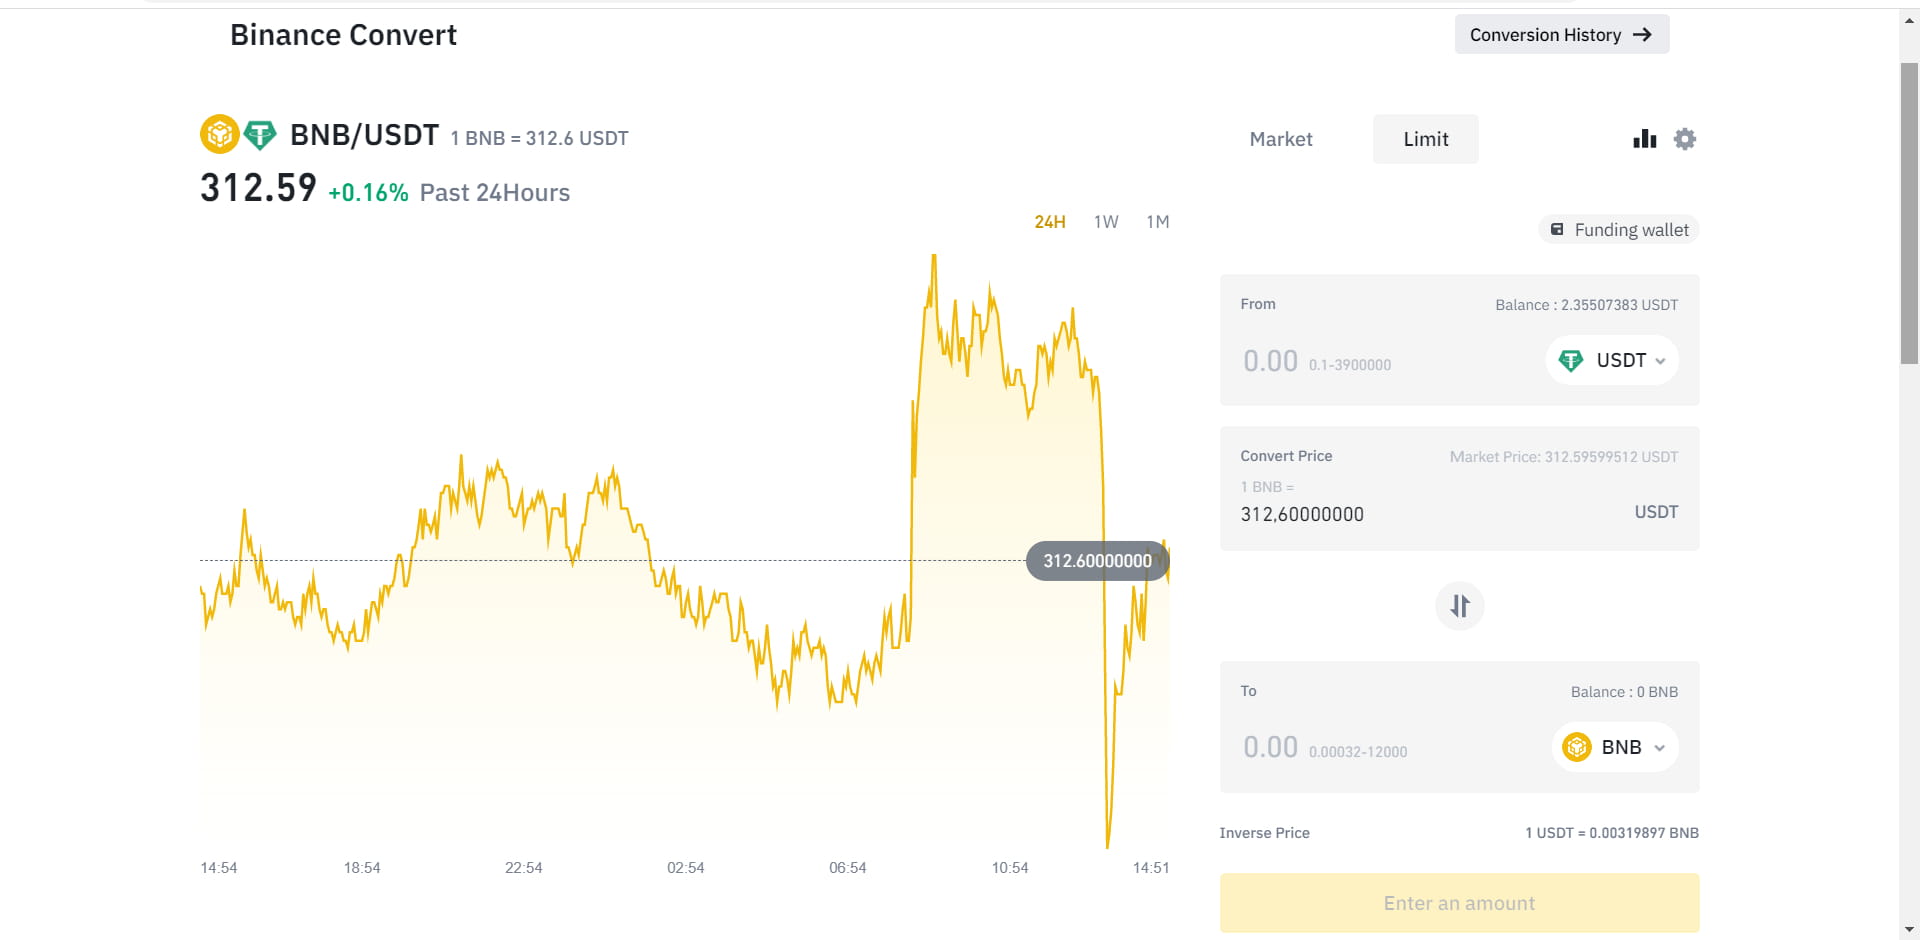Click the BNB coin logo beside pair title

click(x=219, y=134)
